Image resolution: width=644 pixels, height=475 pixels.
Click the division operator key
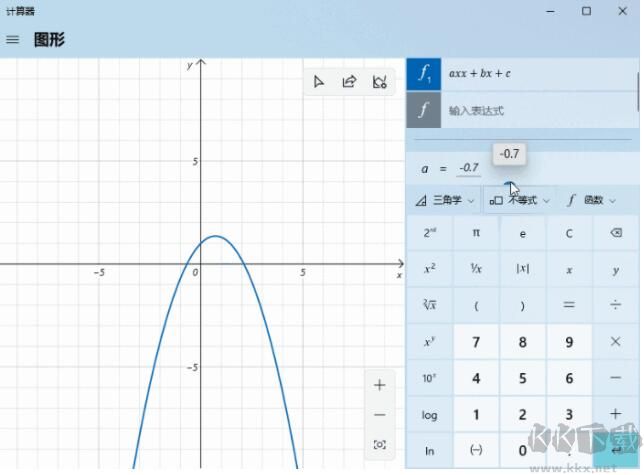pos(616,305)
